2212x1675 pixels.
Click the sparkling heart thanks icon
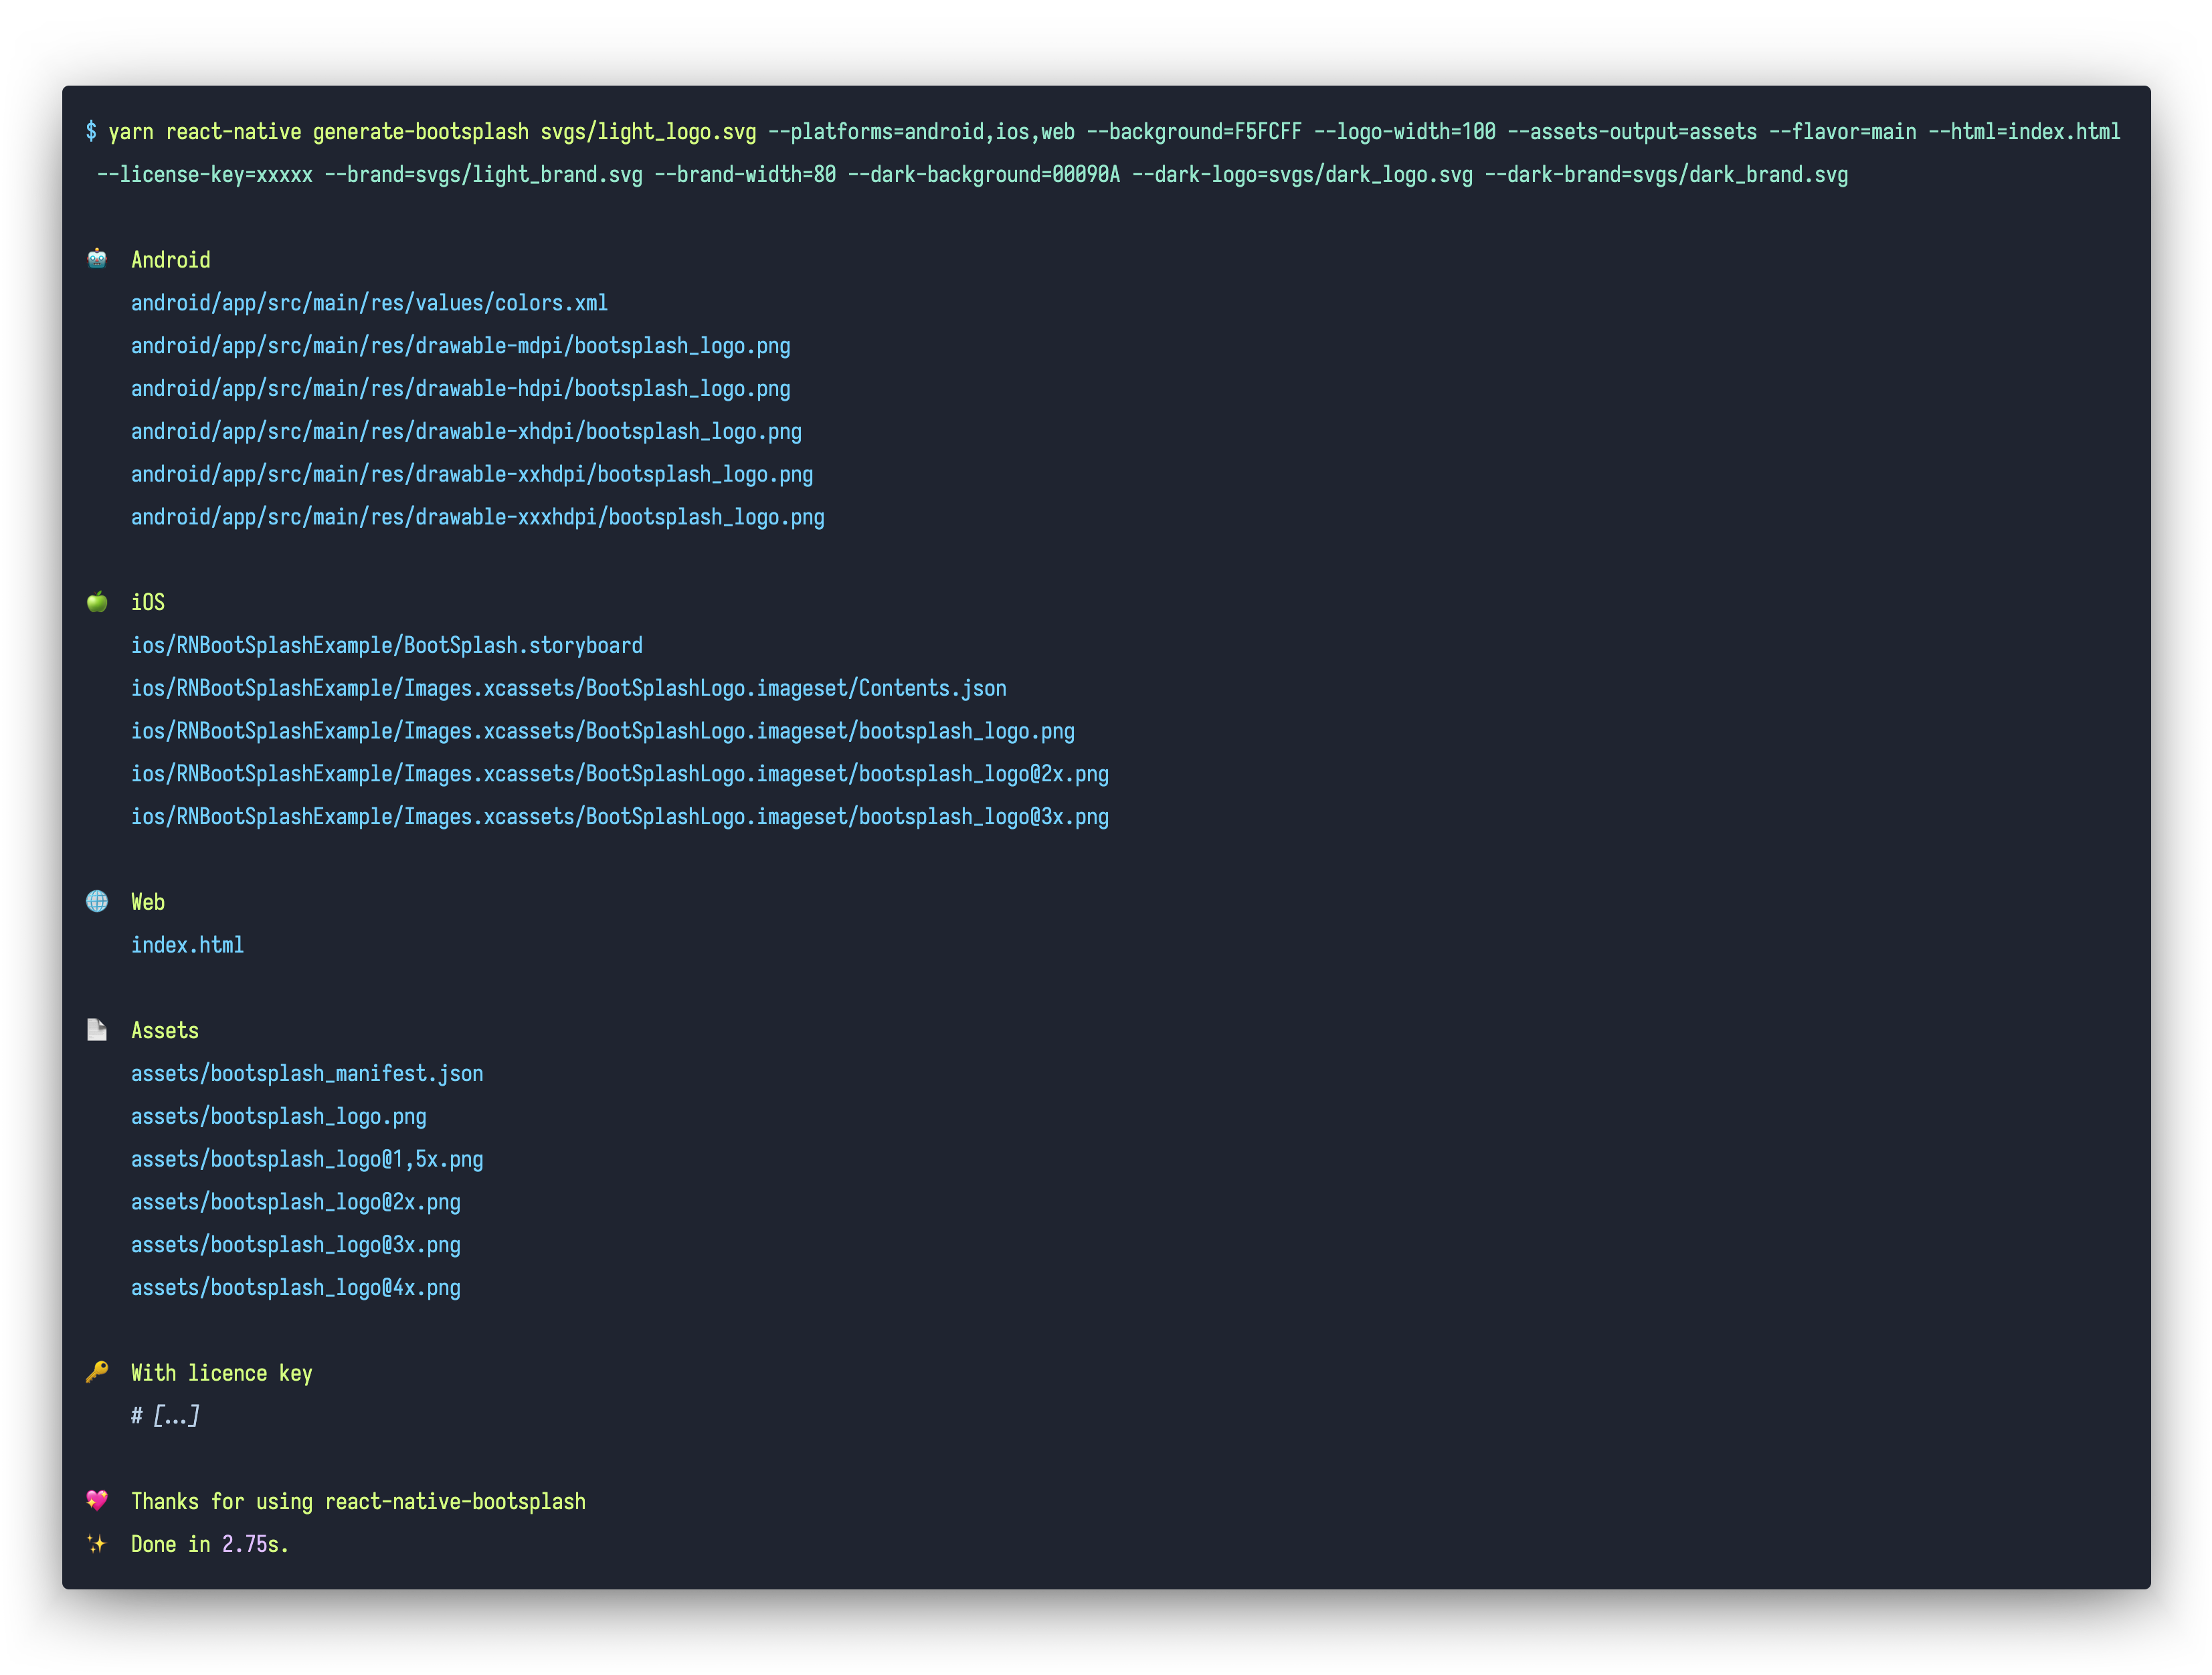pyautogui.click(x=97, y=1500)
